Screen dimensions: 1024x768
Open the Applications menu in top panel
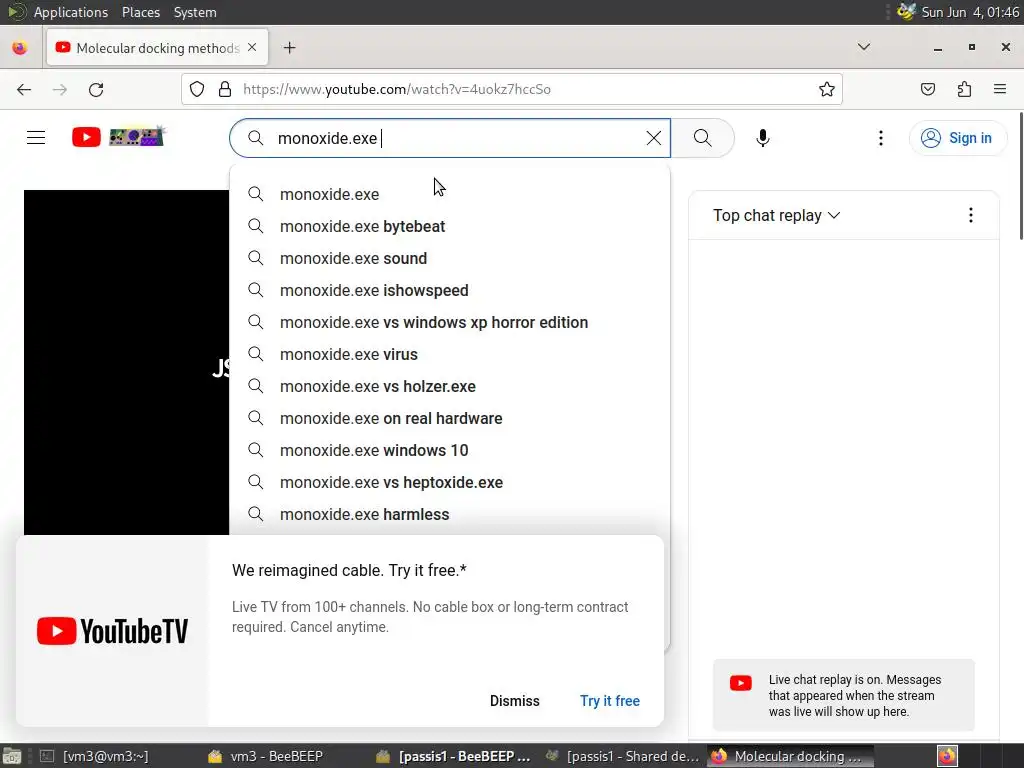point(71,12)
